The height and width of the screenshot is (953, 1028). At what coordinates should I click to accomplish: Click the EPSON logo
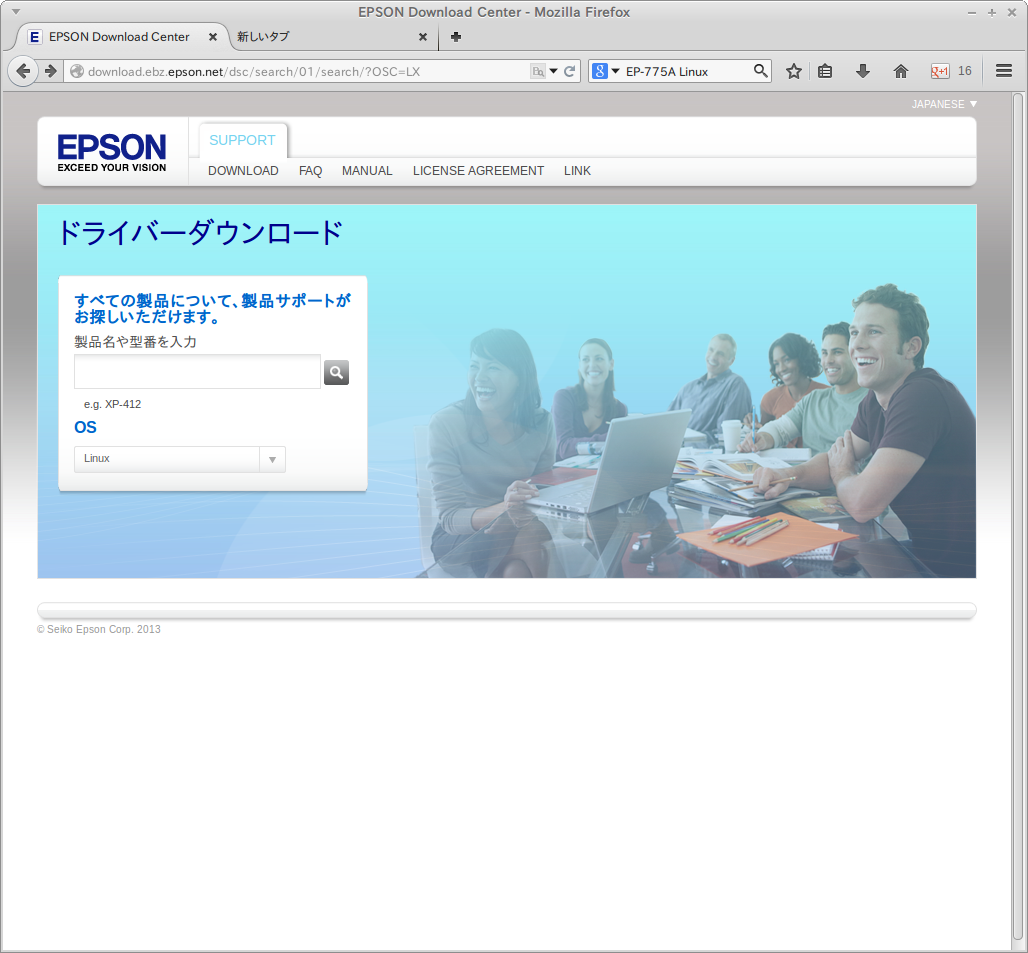point(111,150)
